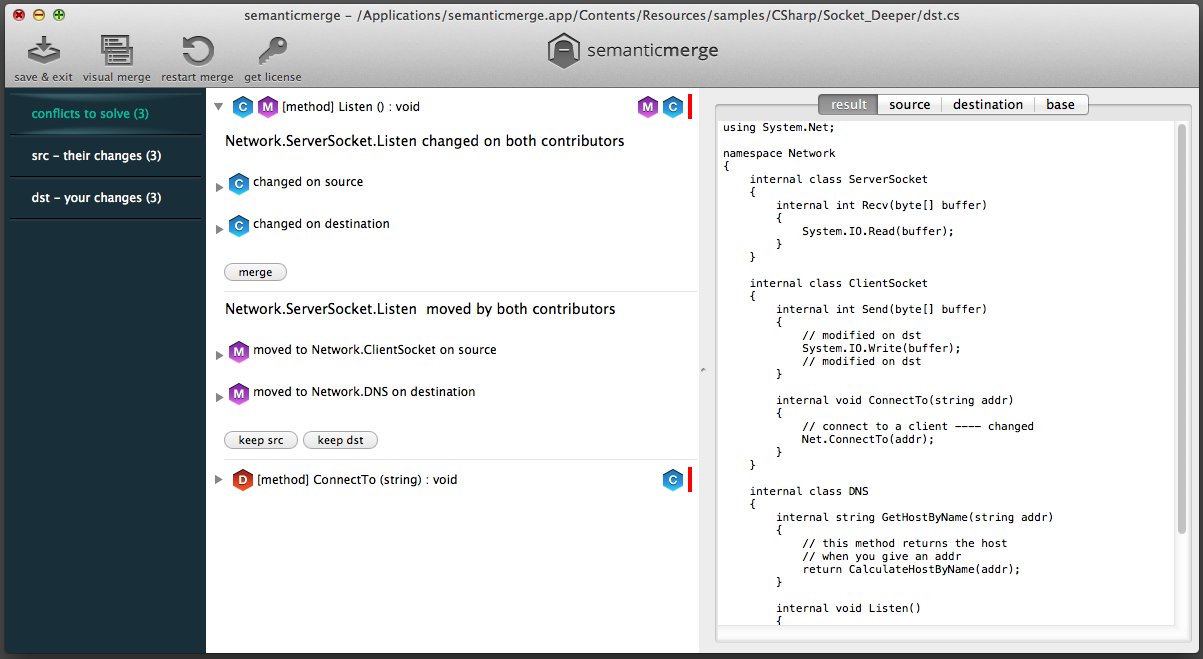
Task: Click the purple M icon beside Listen method title
Action: point(267,107)
